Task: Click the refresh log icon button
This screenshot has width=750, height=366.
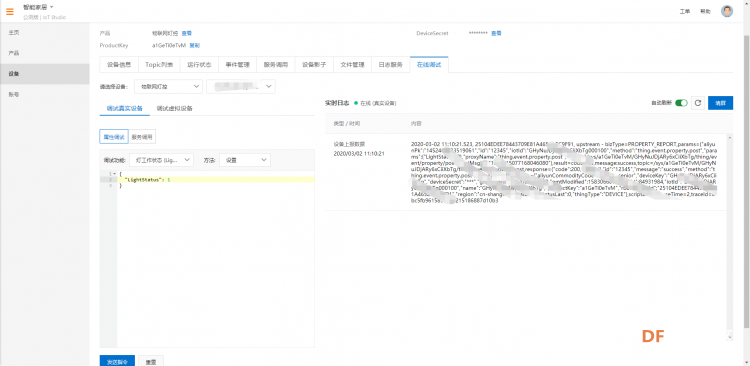Action: pos(697,103)
